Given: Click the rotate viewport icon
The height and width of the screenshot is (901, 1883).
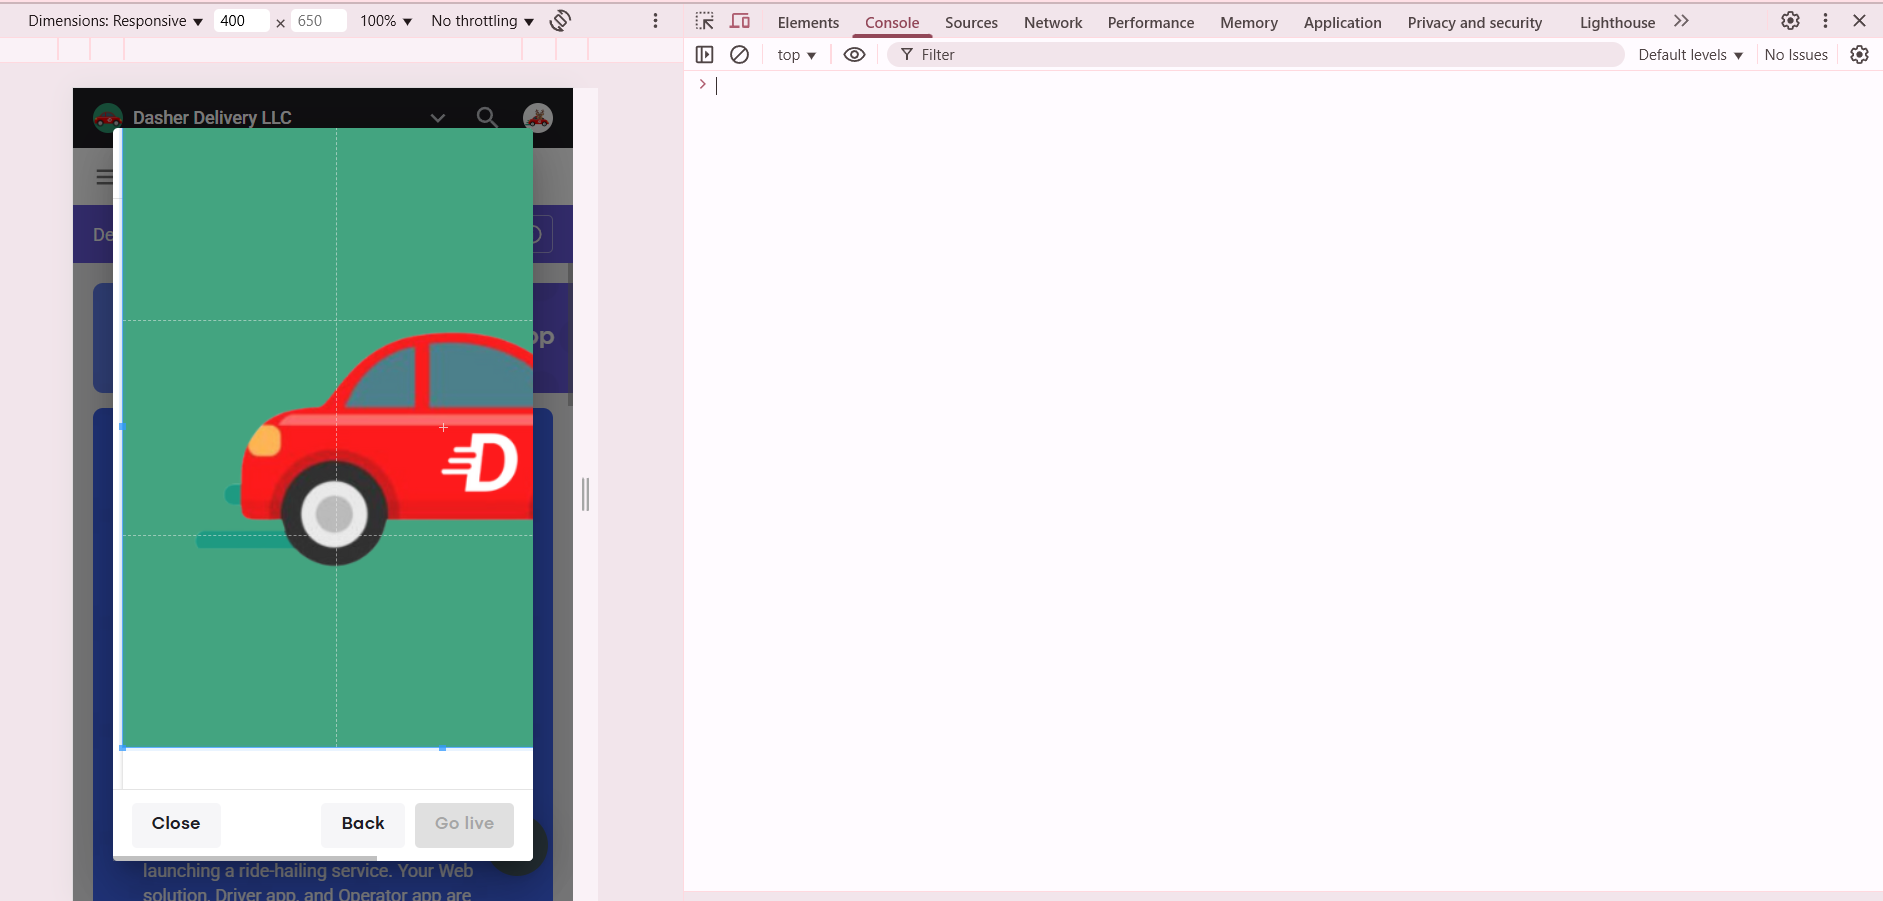Looking at the screenshot, I should (x=561, y=21).
